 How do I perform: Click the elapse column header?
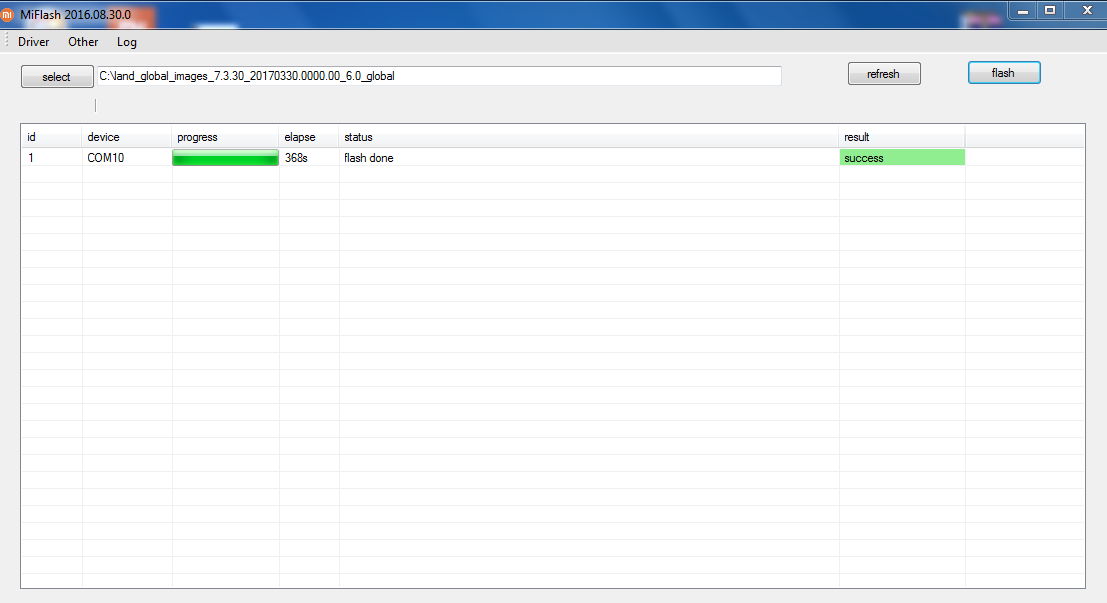pyautogui.click(x=308, y=137)
